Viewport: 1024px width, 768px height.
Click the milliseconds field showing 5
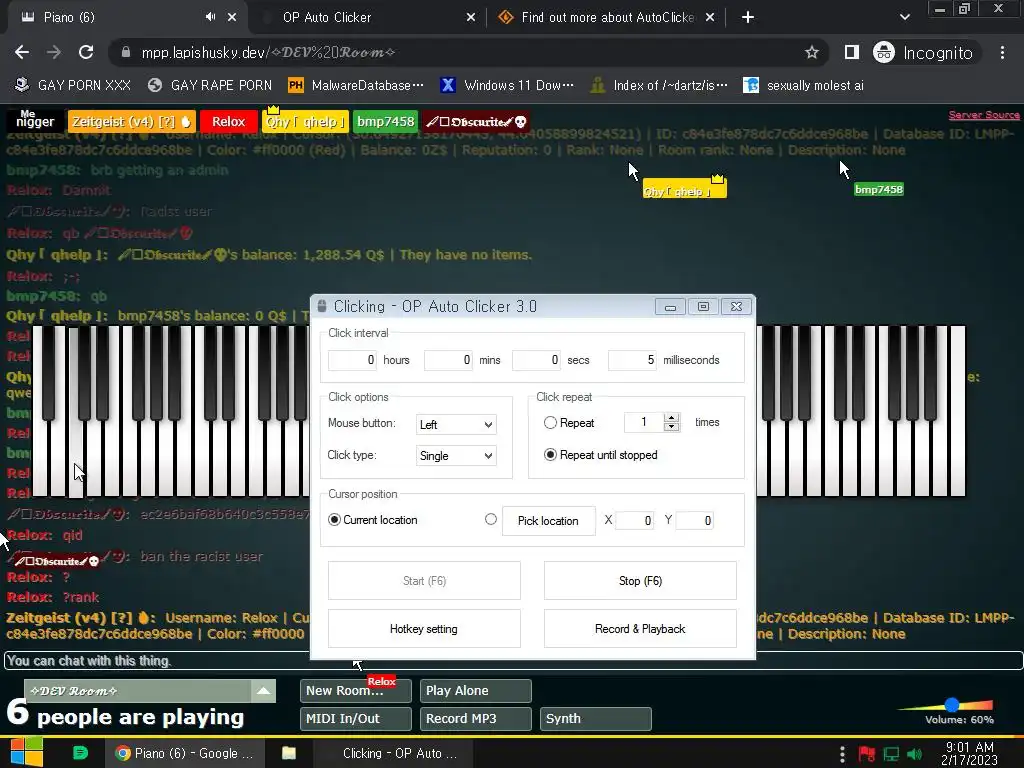632,360
